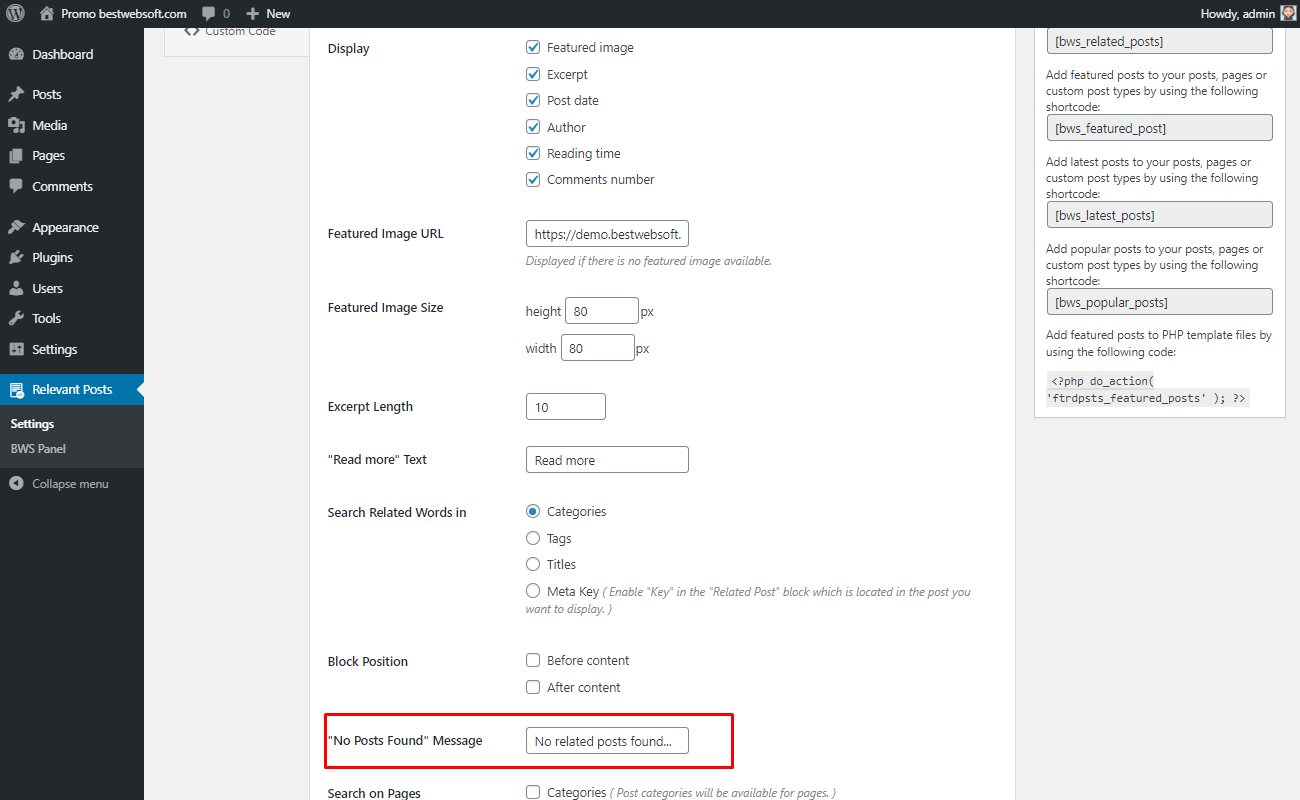Toggle the Reading time checkbox
Screen dimensions: 1300x800
(533, 153)
